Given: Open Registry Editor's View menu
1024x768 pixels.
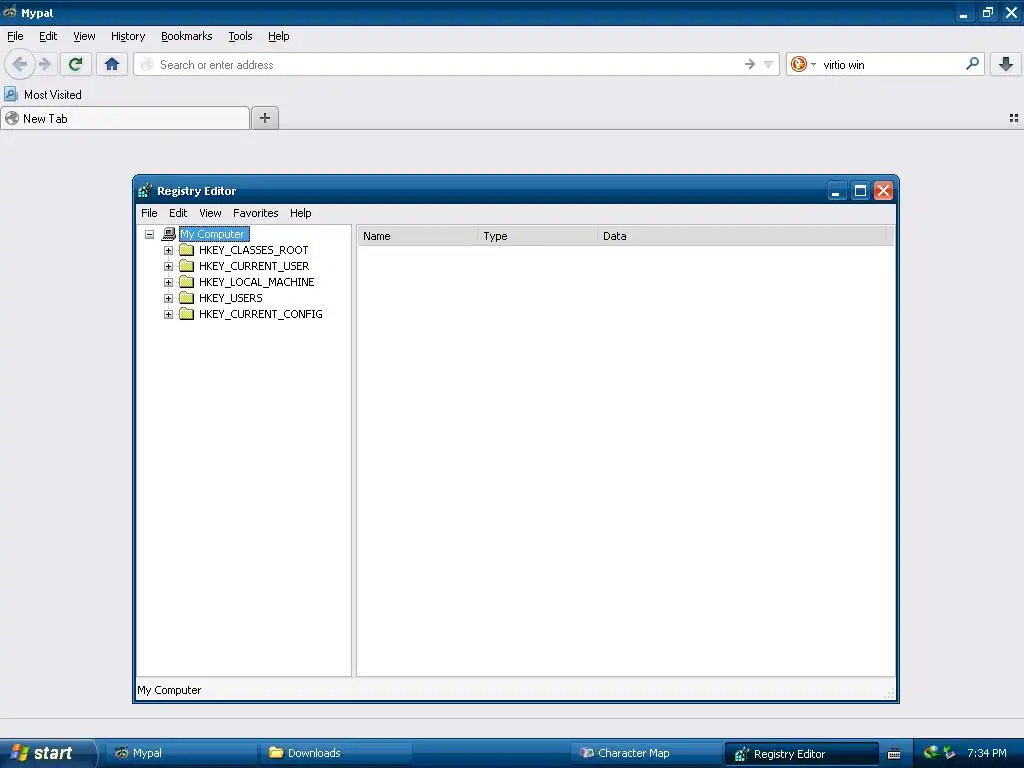Looking at the screenshot, I should [210, 213].
